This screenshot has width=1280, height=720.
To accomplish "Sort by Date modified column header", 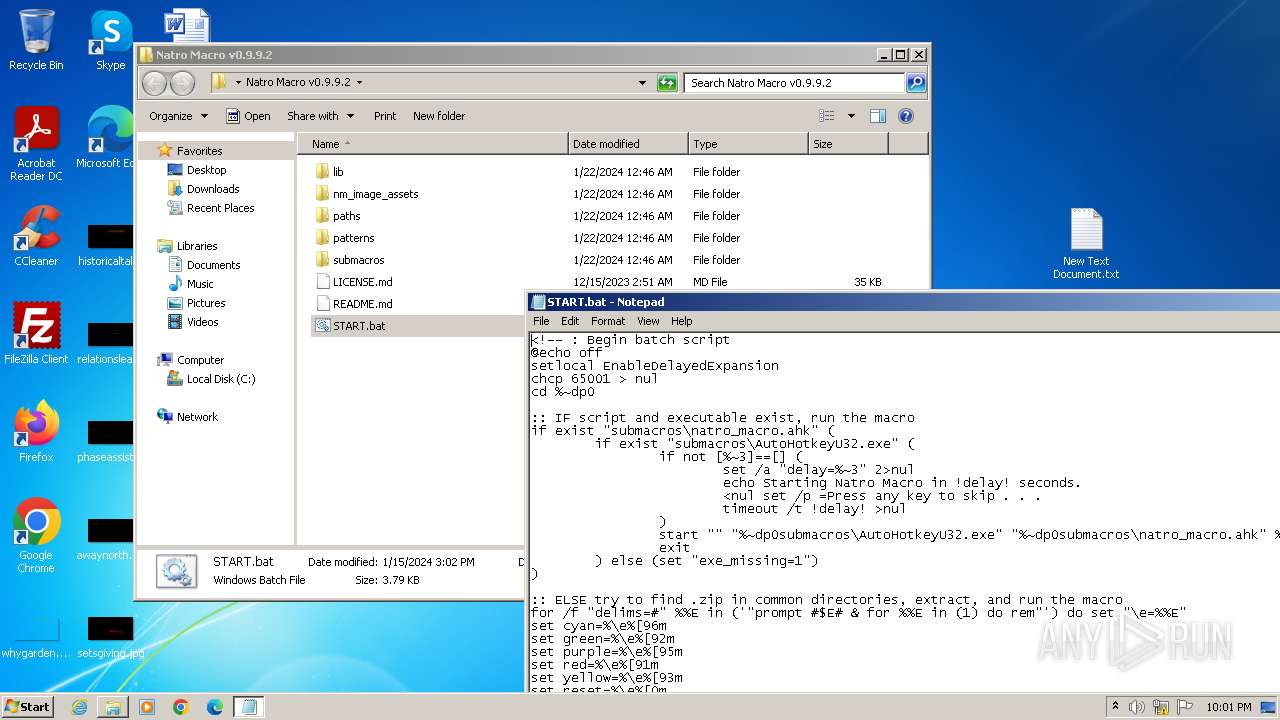I will point(628,144).
